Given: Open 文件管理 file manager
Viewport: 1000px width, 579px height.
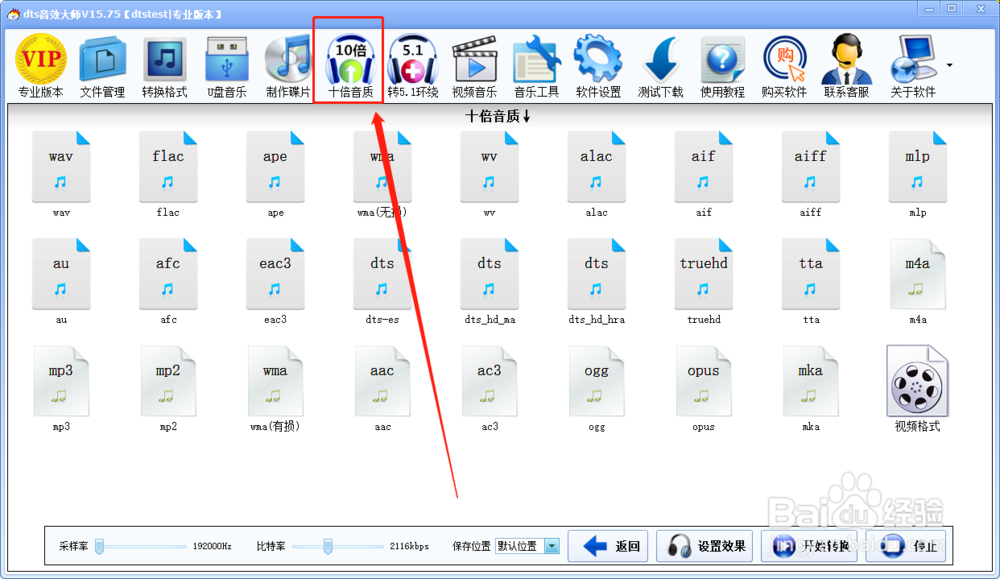Looking at the screenshot, I should (103, 66).
